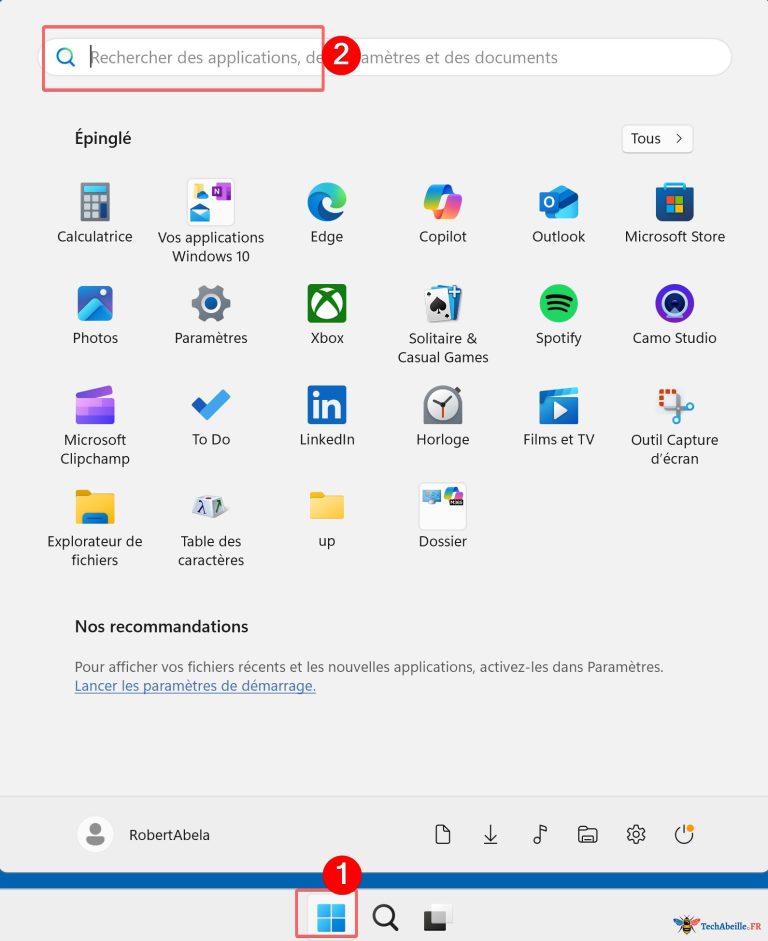Open Horloge clock app

[x=443, y=416]
